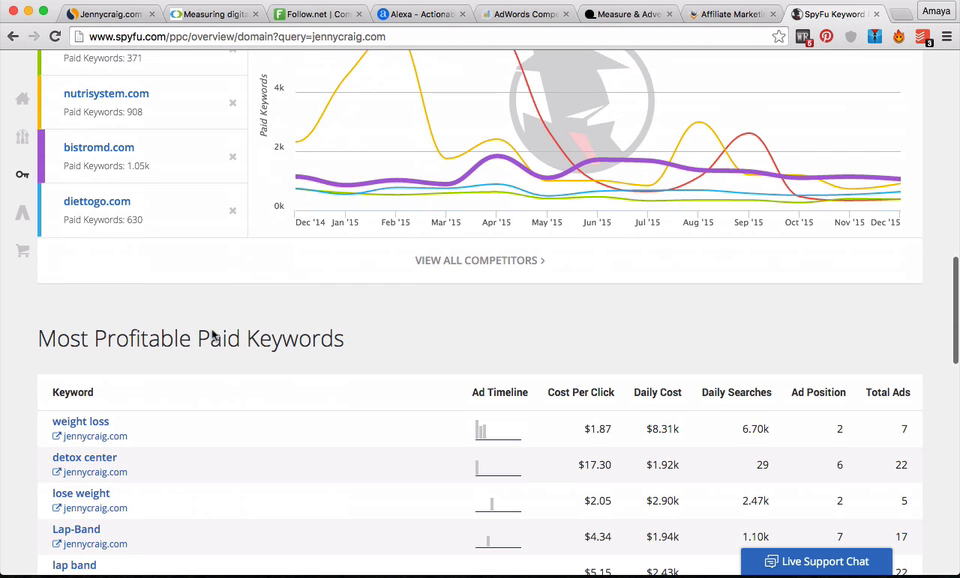Open the weight loss keyword link

click(x=80, y=421)
